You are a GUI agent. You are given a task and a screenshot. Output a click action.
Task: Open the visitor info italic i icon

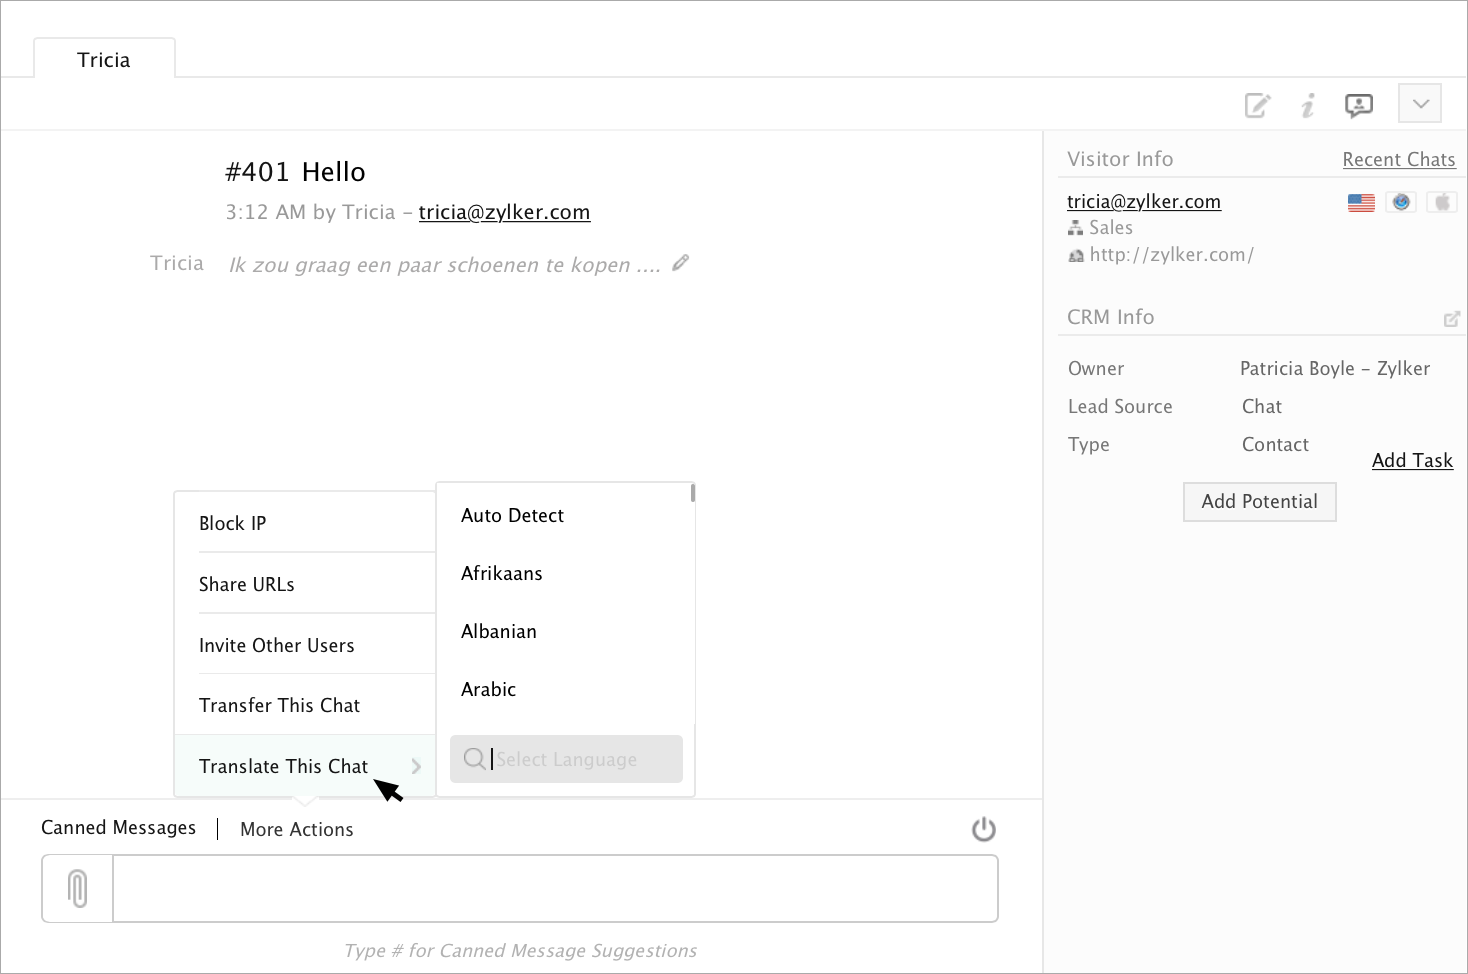pos(1308,105)
